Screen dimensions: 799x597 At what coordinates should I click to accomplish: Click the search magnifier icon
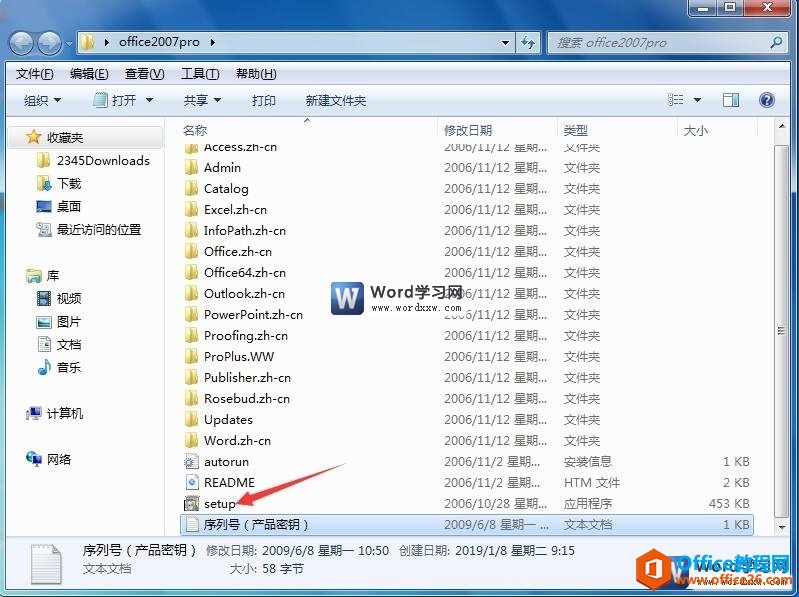coord(776,42)
